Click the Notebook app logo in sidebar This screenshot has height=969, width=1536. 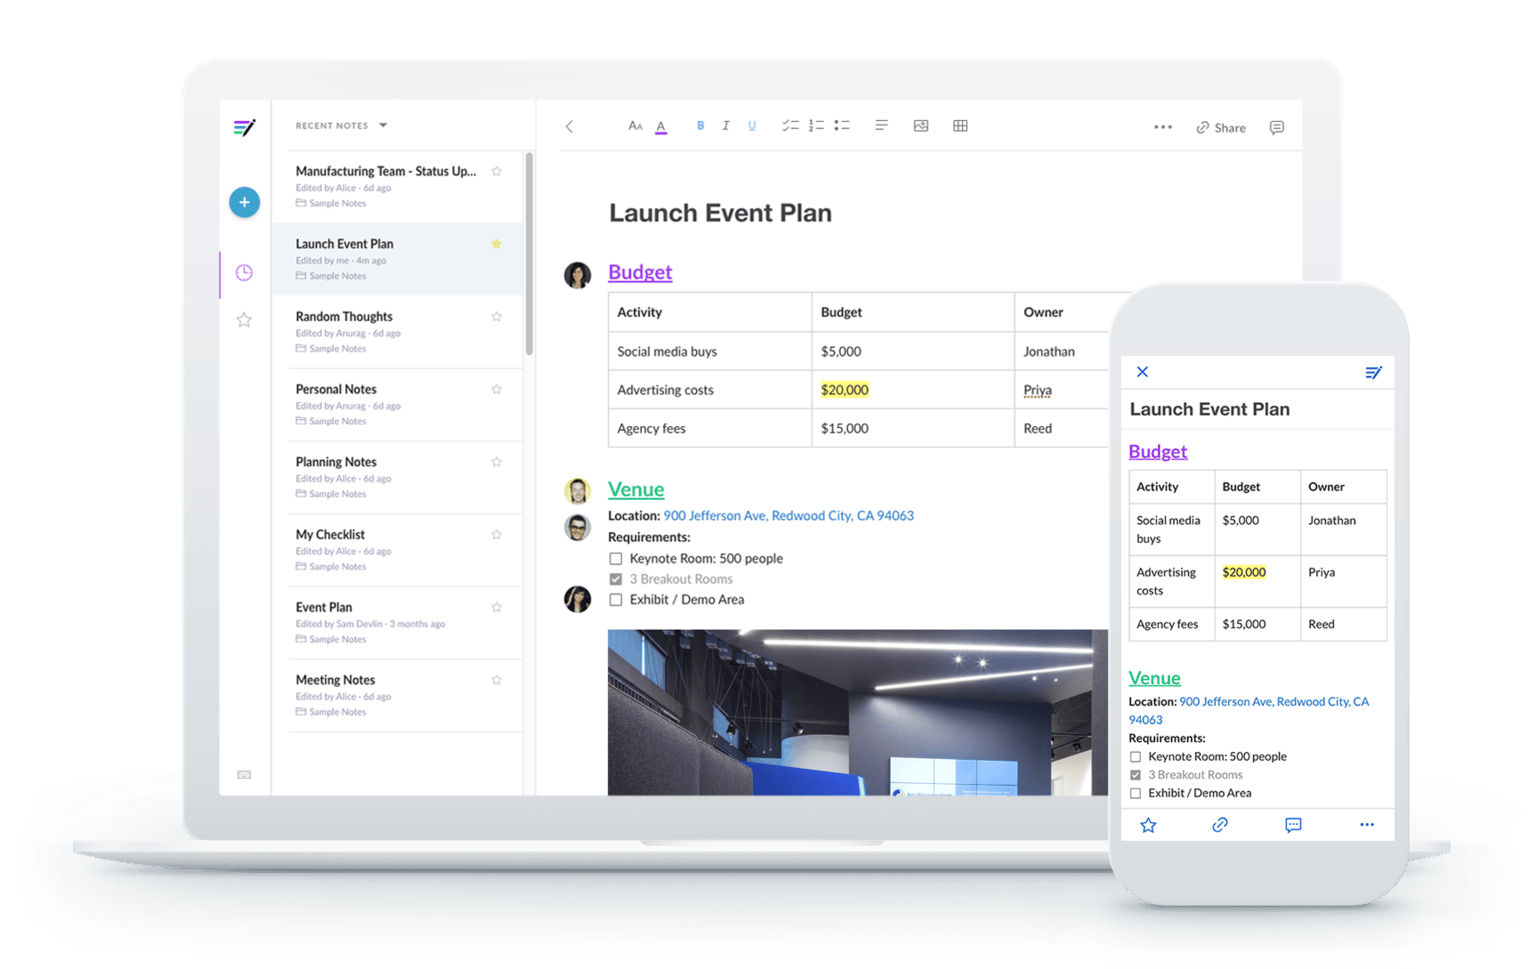[x=244, y=127]
